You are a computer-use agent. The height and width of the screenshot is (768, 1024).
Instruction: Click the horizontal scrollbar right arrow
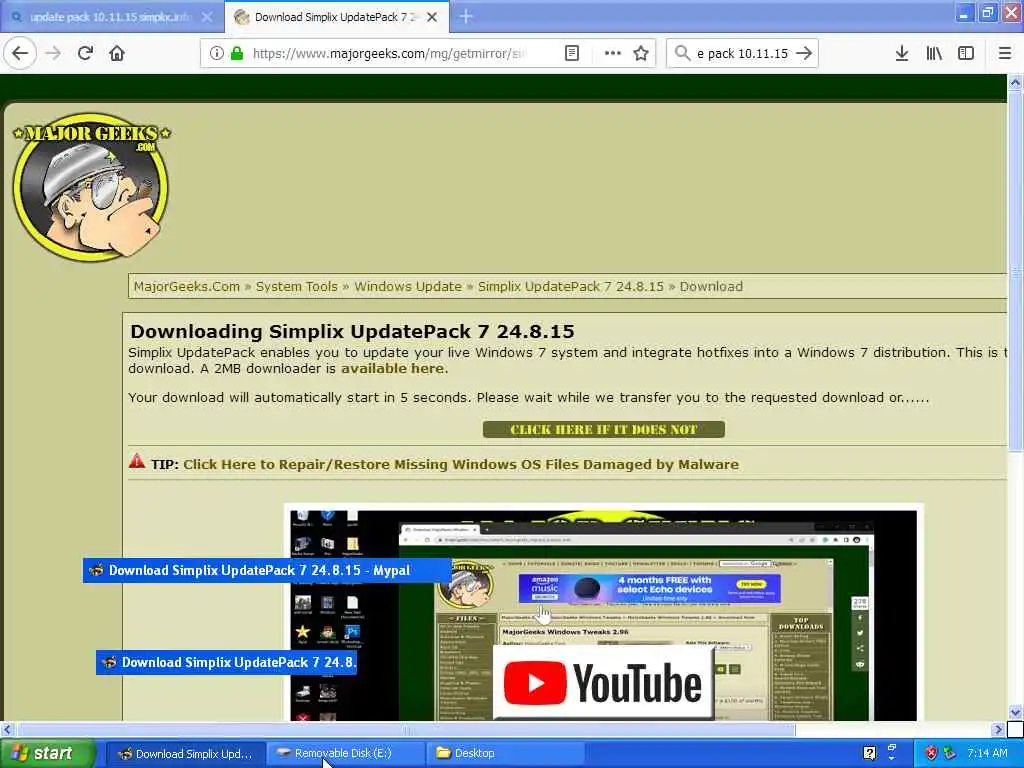[x=998, y=729]
